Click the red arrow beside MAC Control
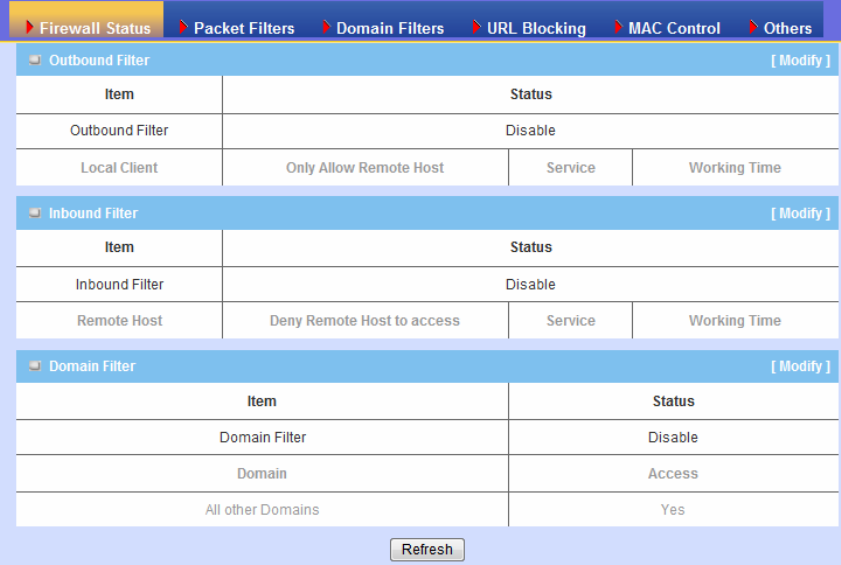 pyautogui.click(x=618, y=27)
